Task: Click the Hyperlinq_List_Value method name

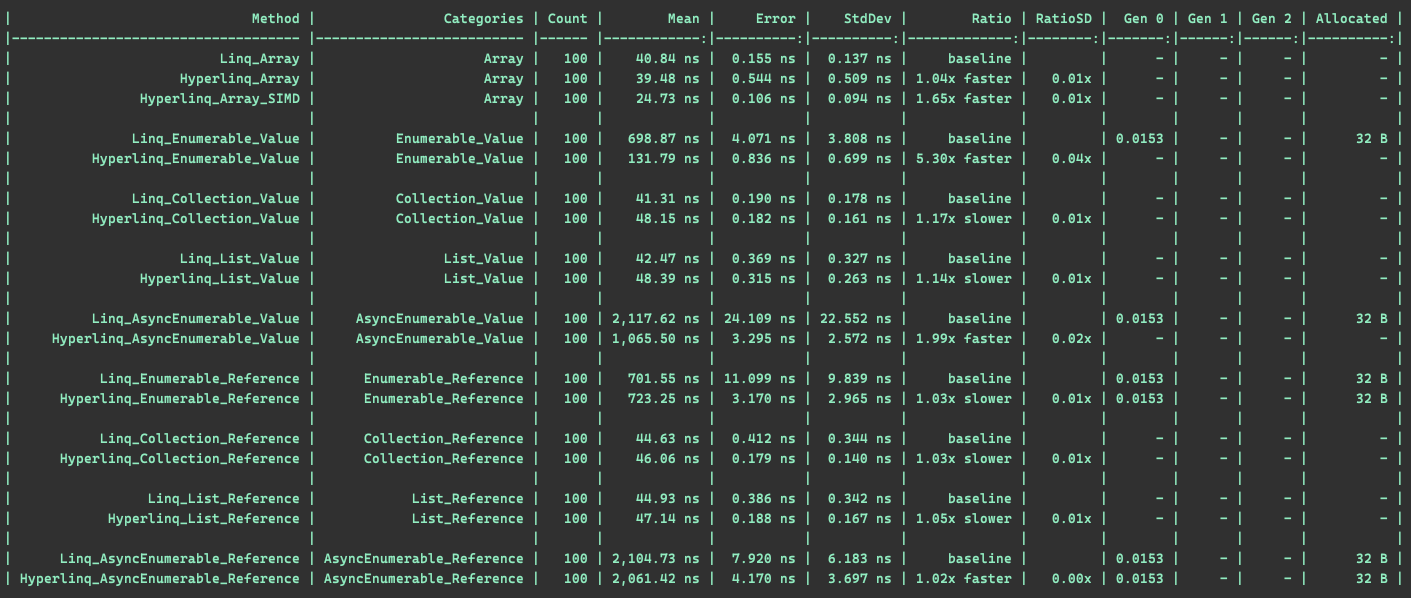Action: [219, 278]
